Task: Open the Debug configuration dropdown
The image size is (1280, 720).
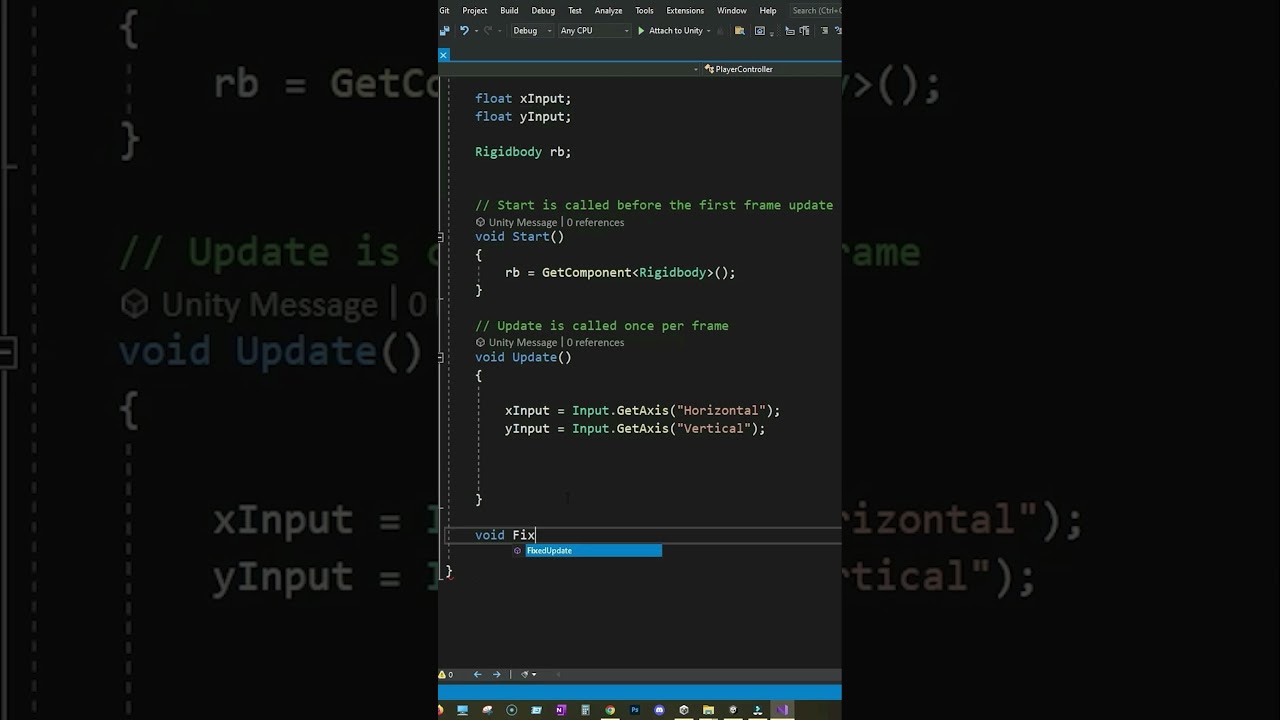Action: (x=532, y=31)
